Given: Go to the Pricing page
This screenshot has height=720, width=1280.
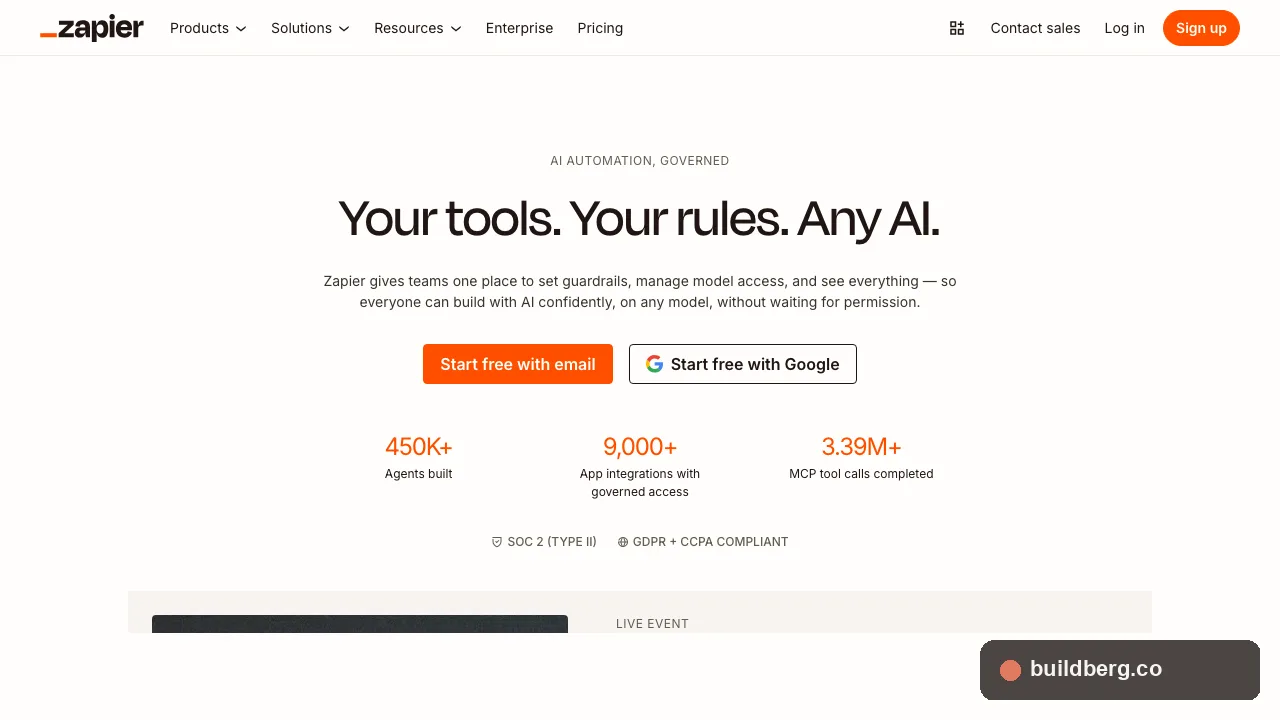Looking at the screenshot, I should [600, 28].
